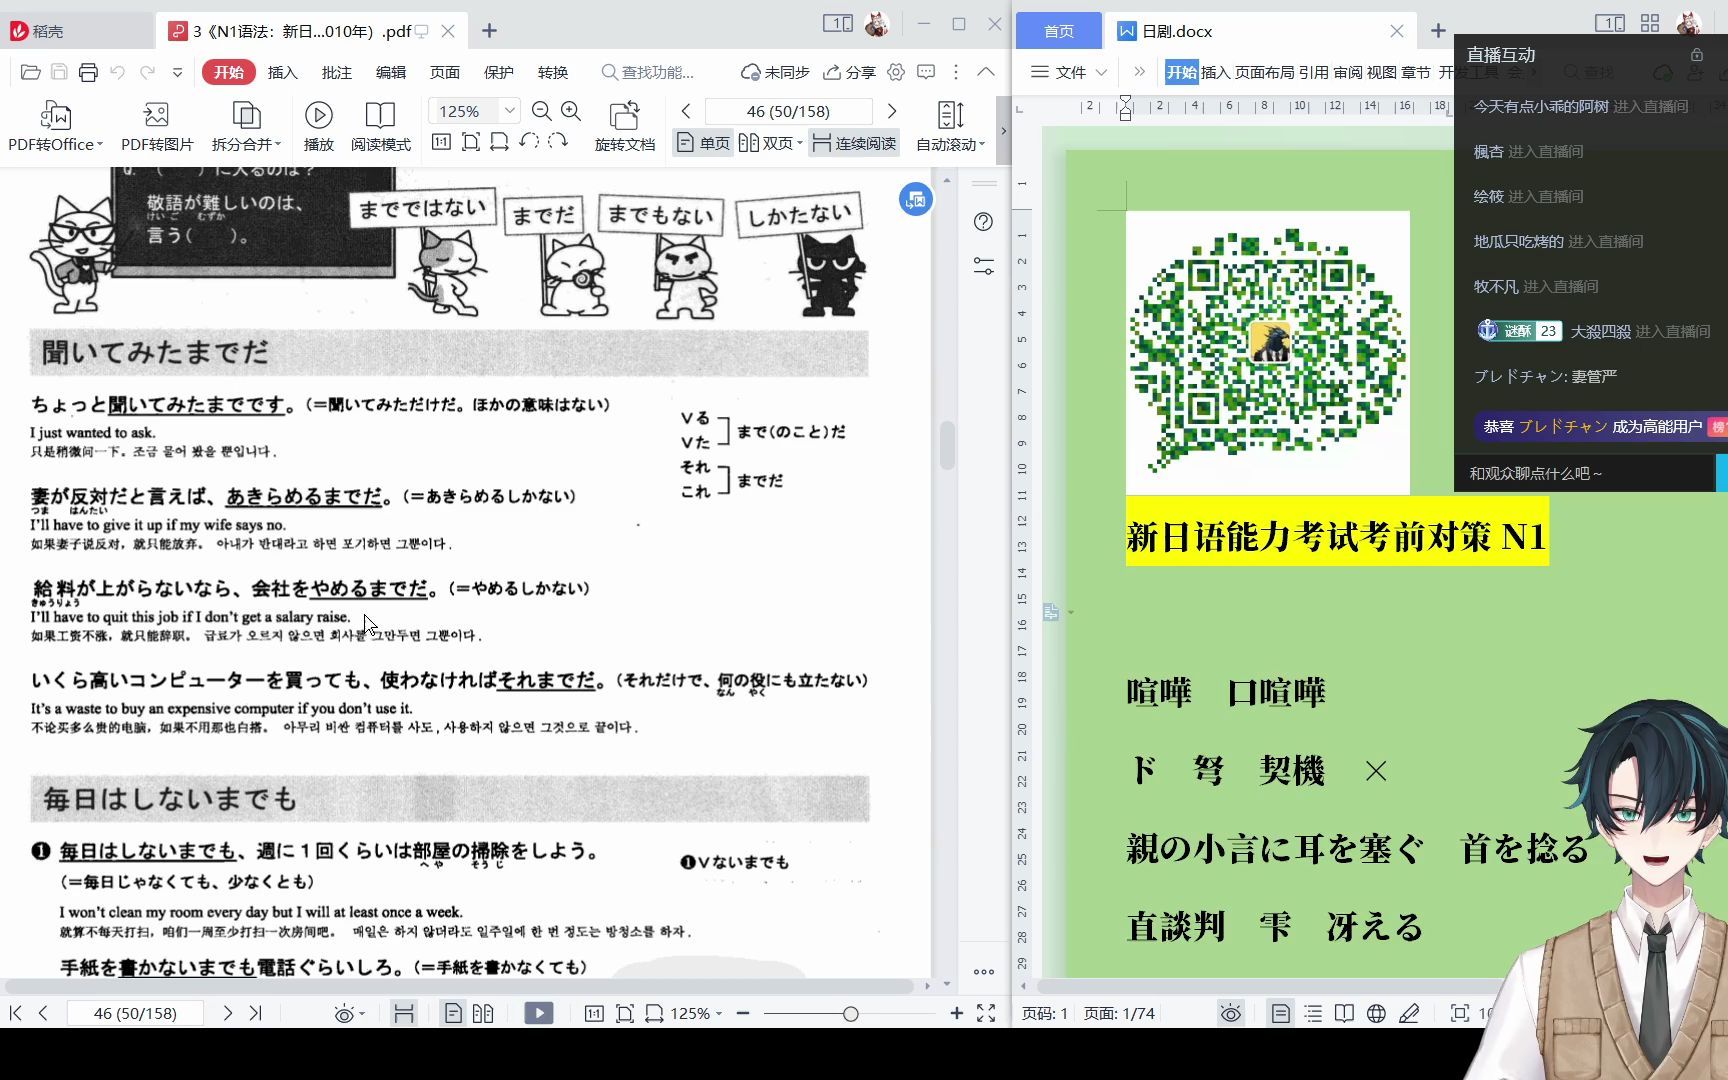The height and width of the screenshot is (1080, 1728).
Task: Click status bar play button
Action: tap(539, 1014)
